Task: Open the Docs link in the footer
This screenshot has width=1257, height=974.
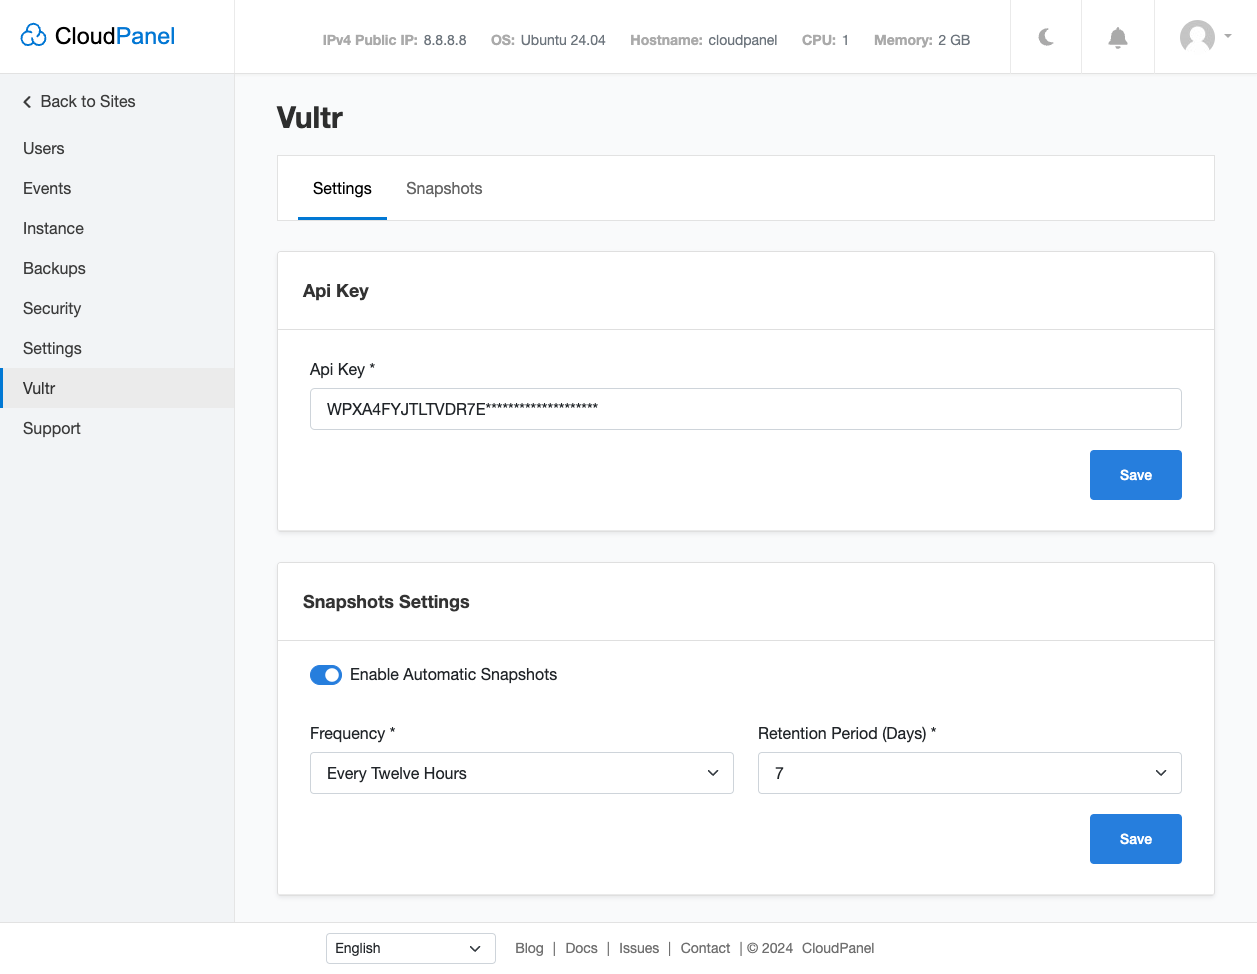Action: (x=581, y=948)
